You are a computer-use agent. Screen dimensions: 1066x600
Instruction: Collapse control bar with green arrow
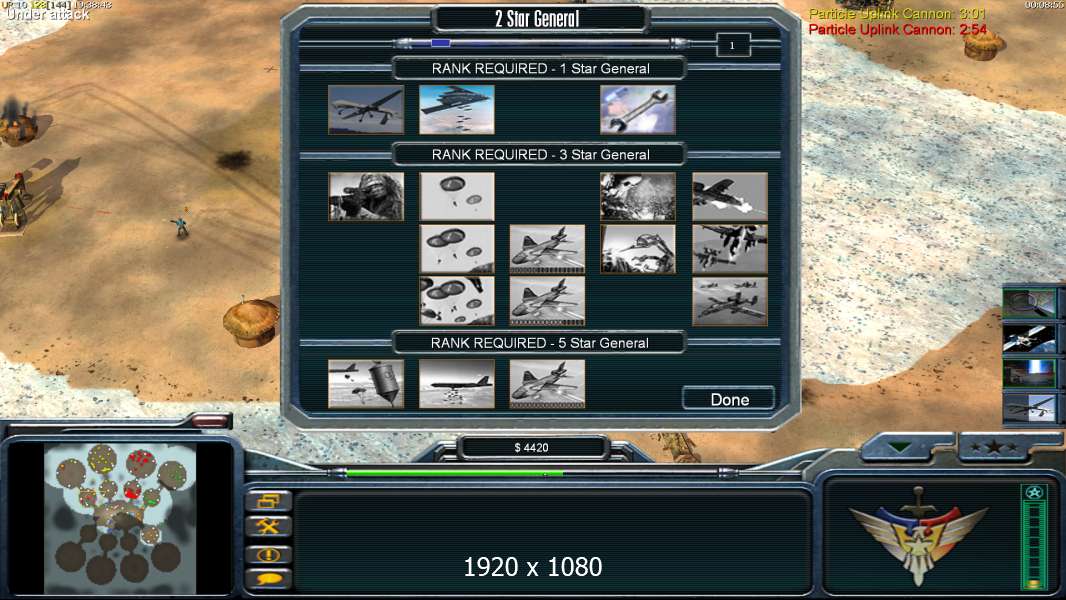point(900,447)
